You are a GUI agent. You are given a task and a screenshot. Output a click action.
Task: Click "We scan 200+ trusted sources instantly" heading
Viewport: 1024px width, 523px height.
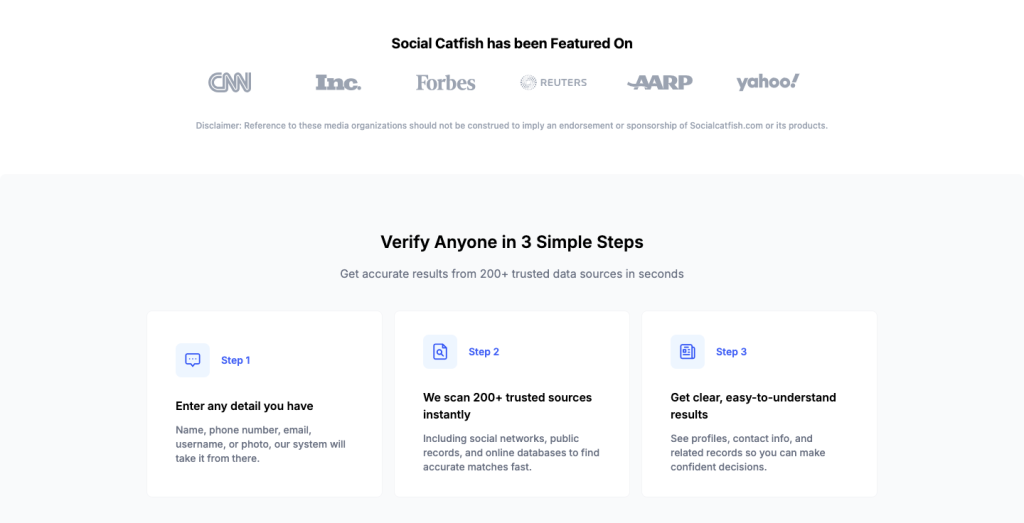[x=507, y=406]
